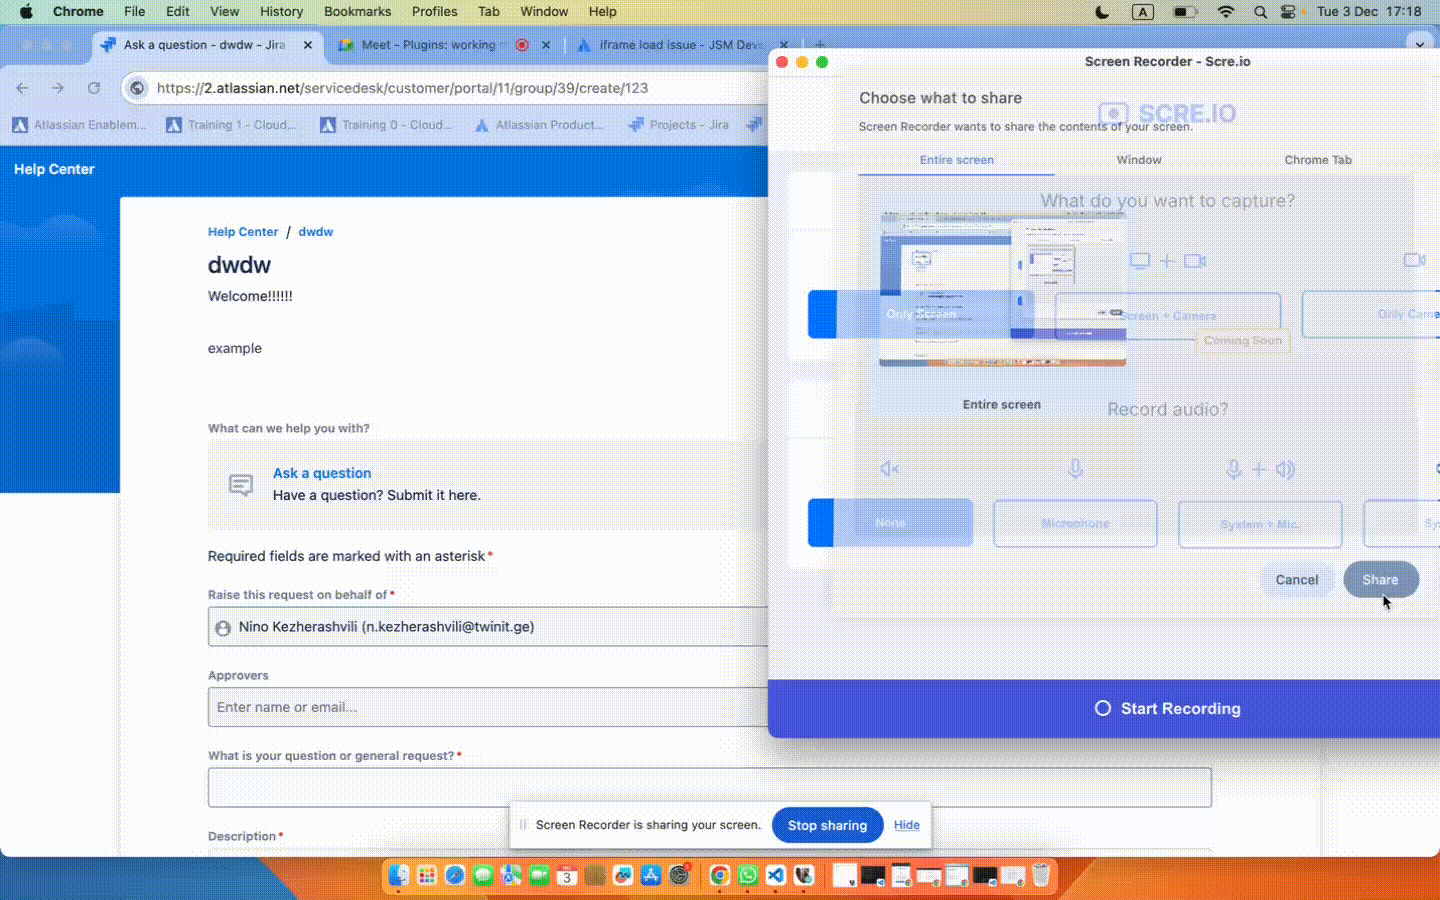Image resolution: width=1440 pixels, height=900 pixels.
Task: Close the 'Ask a question - dwdw' tab
Action: point(308,45)
